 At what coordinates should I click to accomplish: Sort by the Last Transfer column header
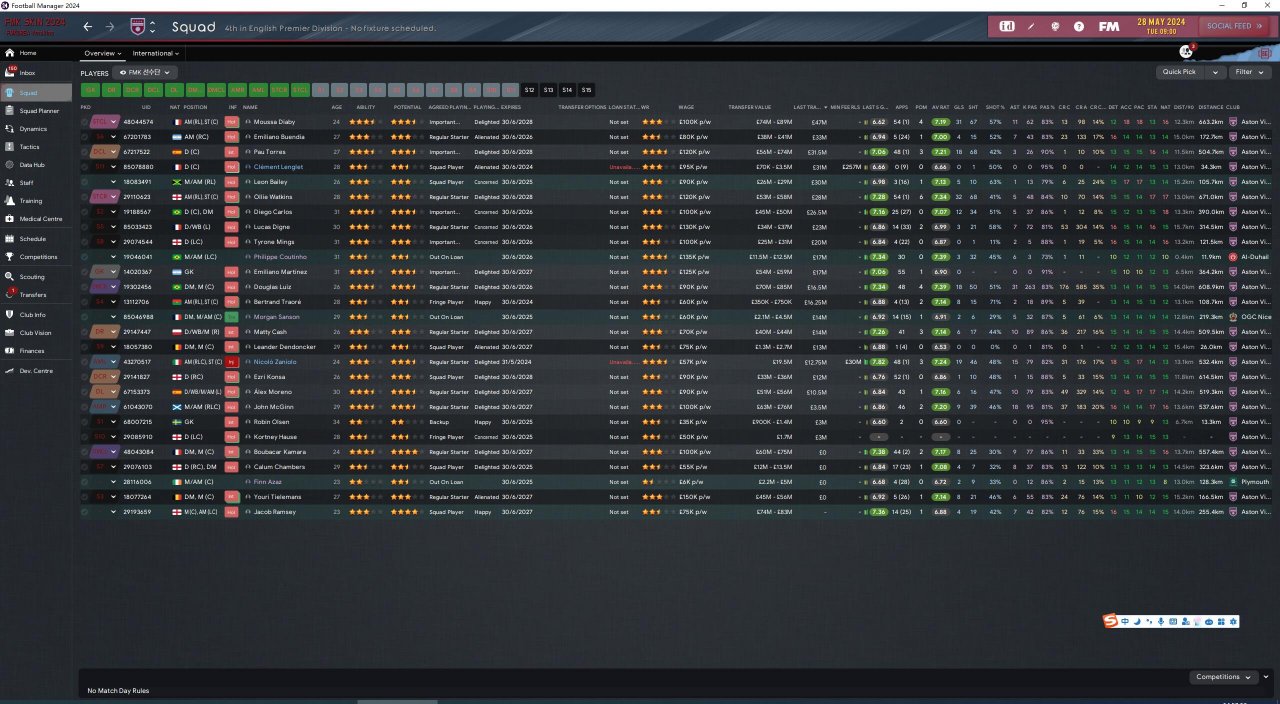pyautogui.click(x=807, y=107)
